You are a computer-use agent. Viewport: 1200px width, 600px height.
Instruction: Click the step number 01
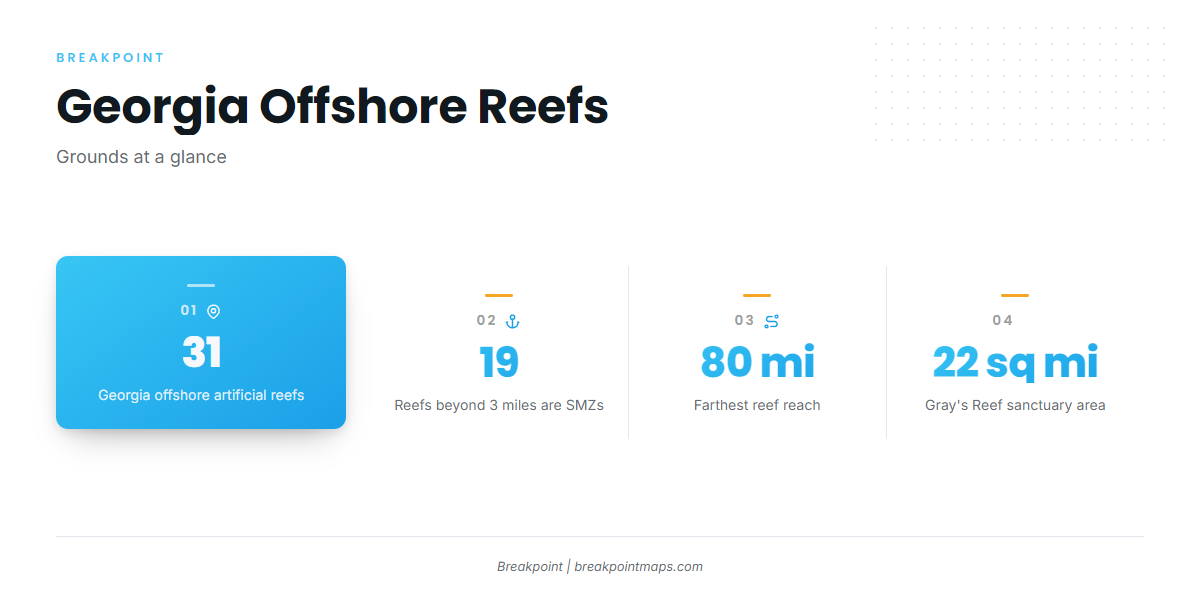coord(189,311)
